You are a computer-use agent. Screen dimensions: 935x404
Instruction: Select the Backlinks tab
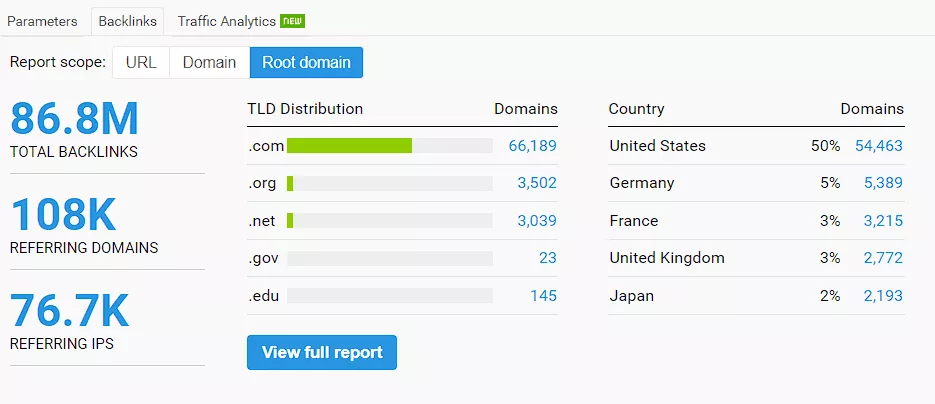127,21
